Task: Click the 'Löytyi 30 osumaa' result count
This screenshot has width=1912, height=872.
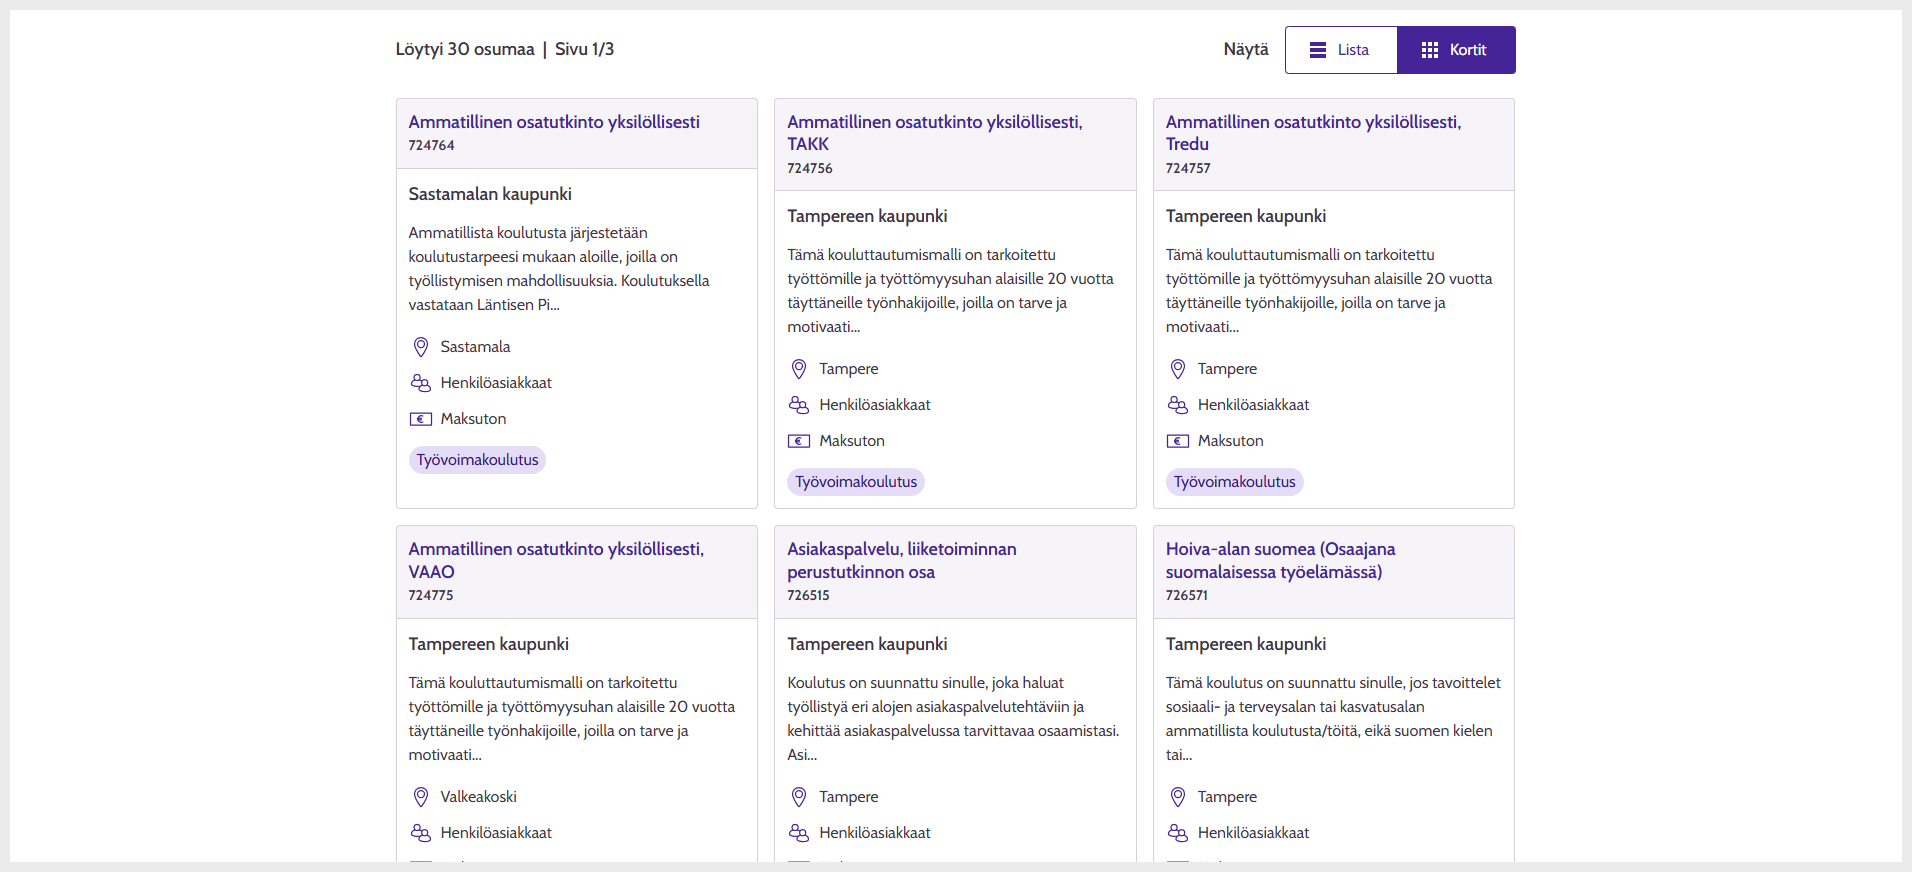Action: click(465, 49)
